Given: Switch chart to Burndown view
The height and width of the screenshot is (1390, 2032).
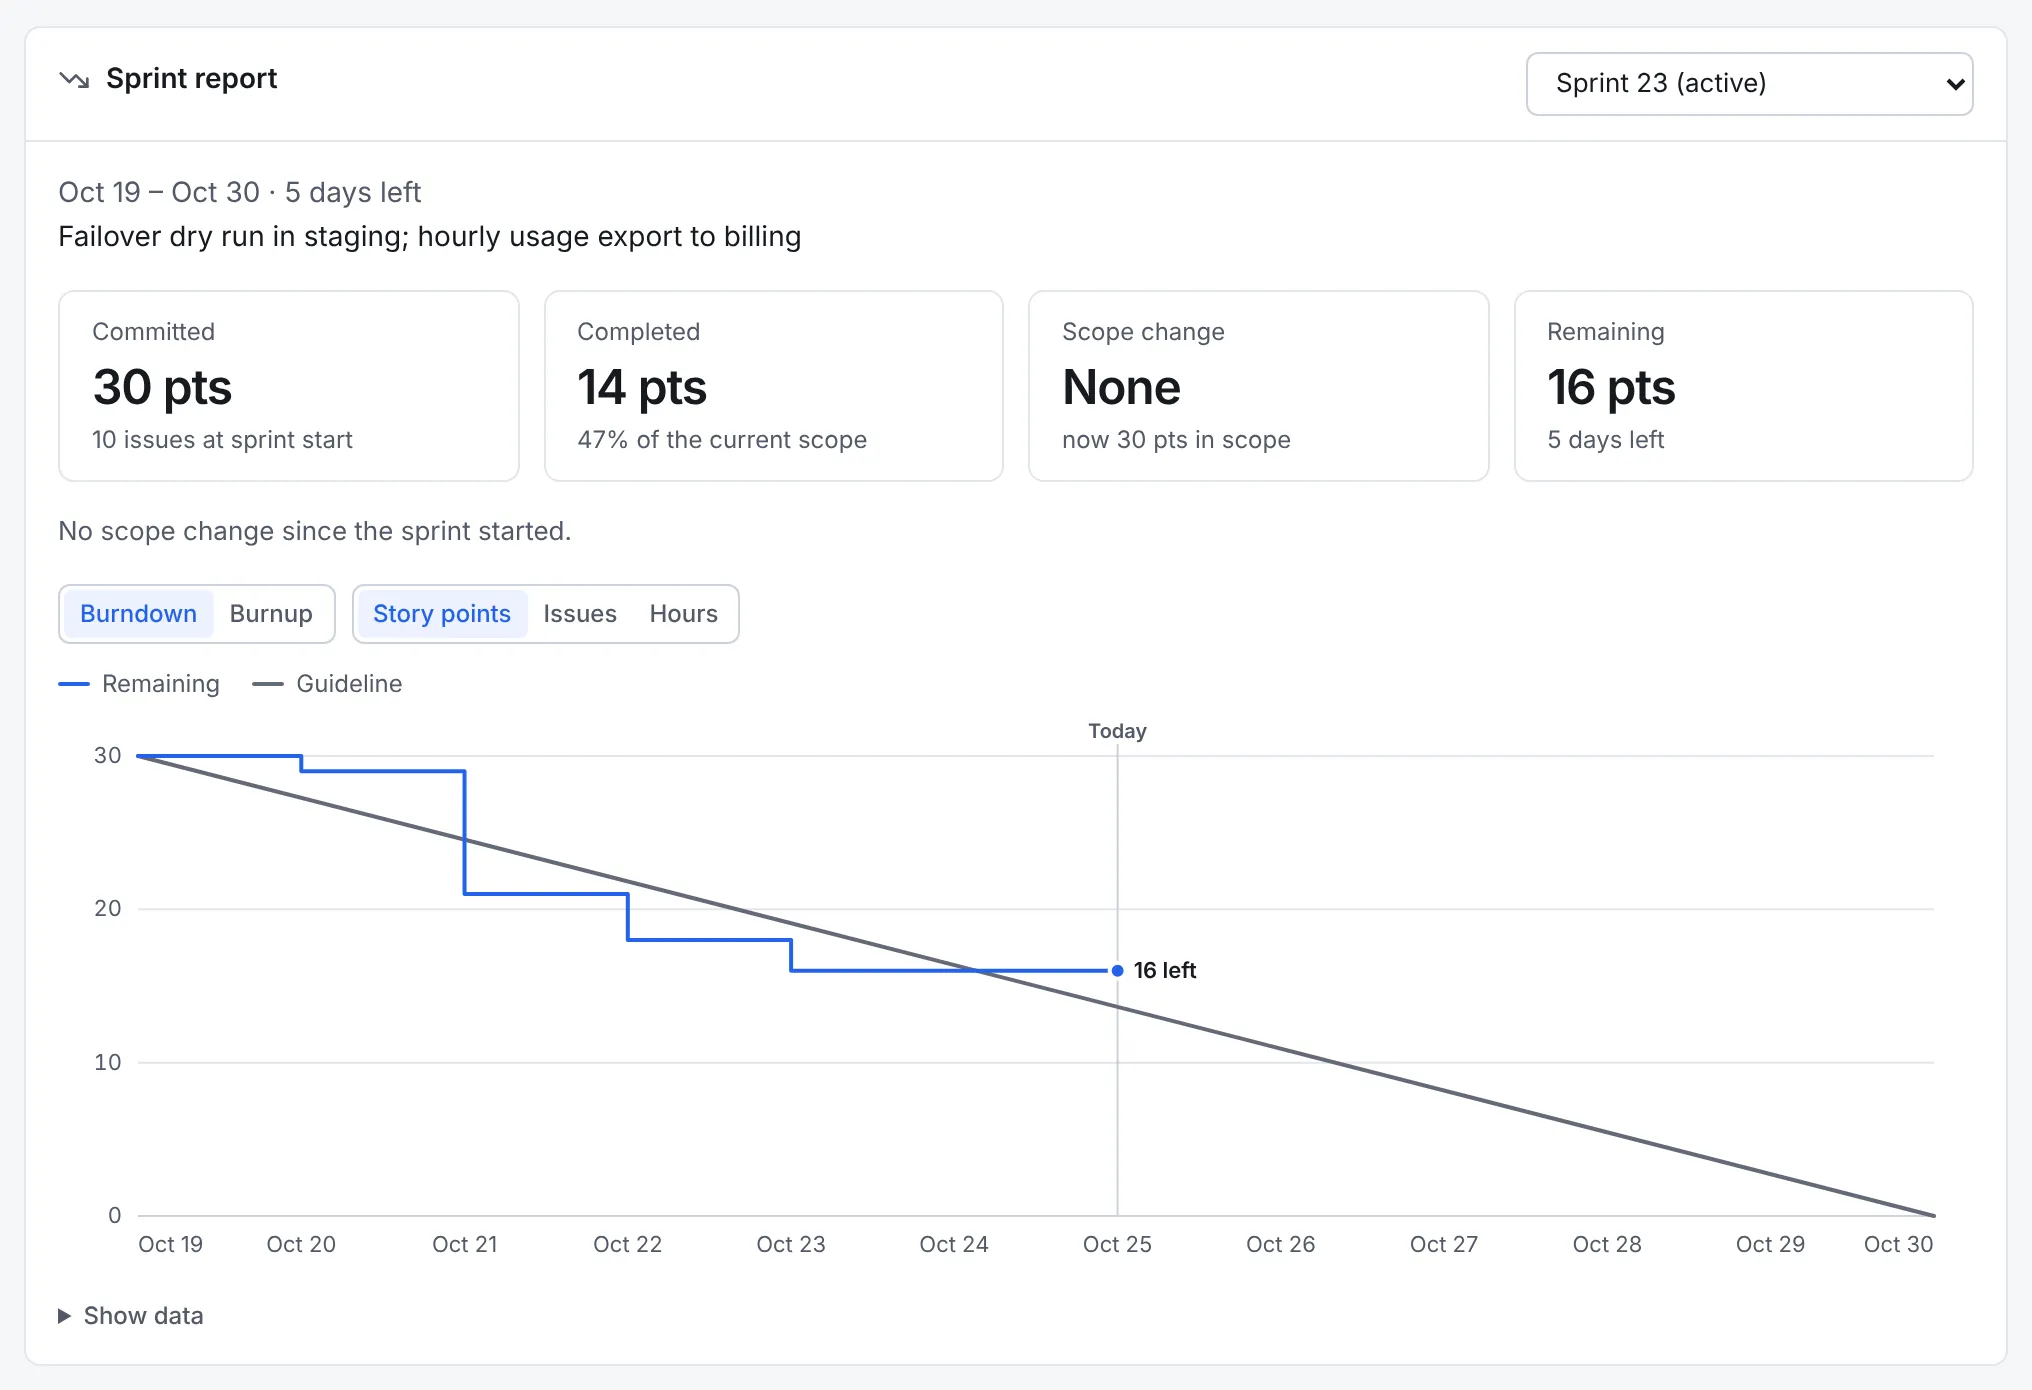Looking at the screenshot, I should coord(138,614).
